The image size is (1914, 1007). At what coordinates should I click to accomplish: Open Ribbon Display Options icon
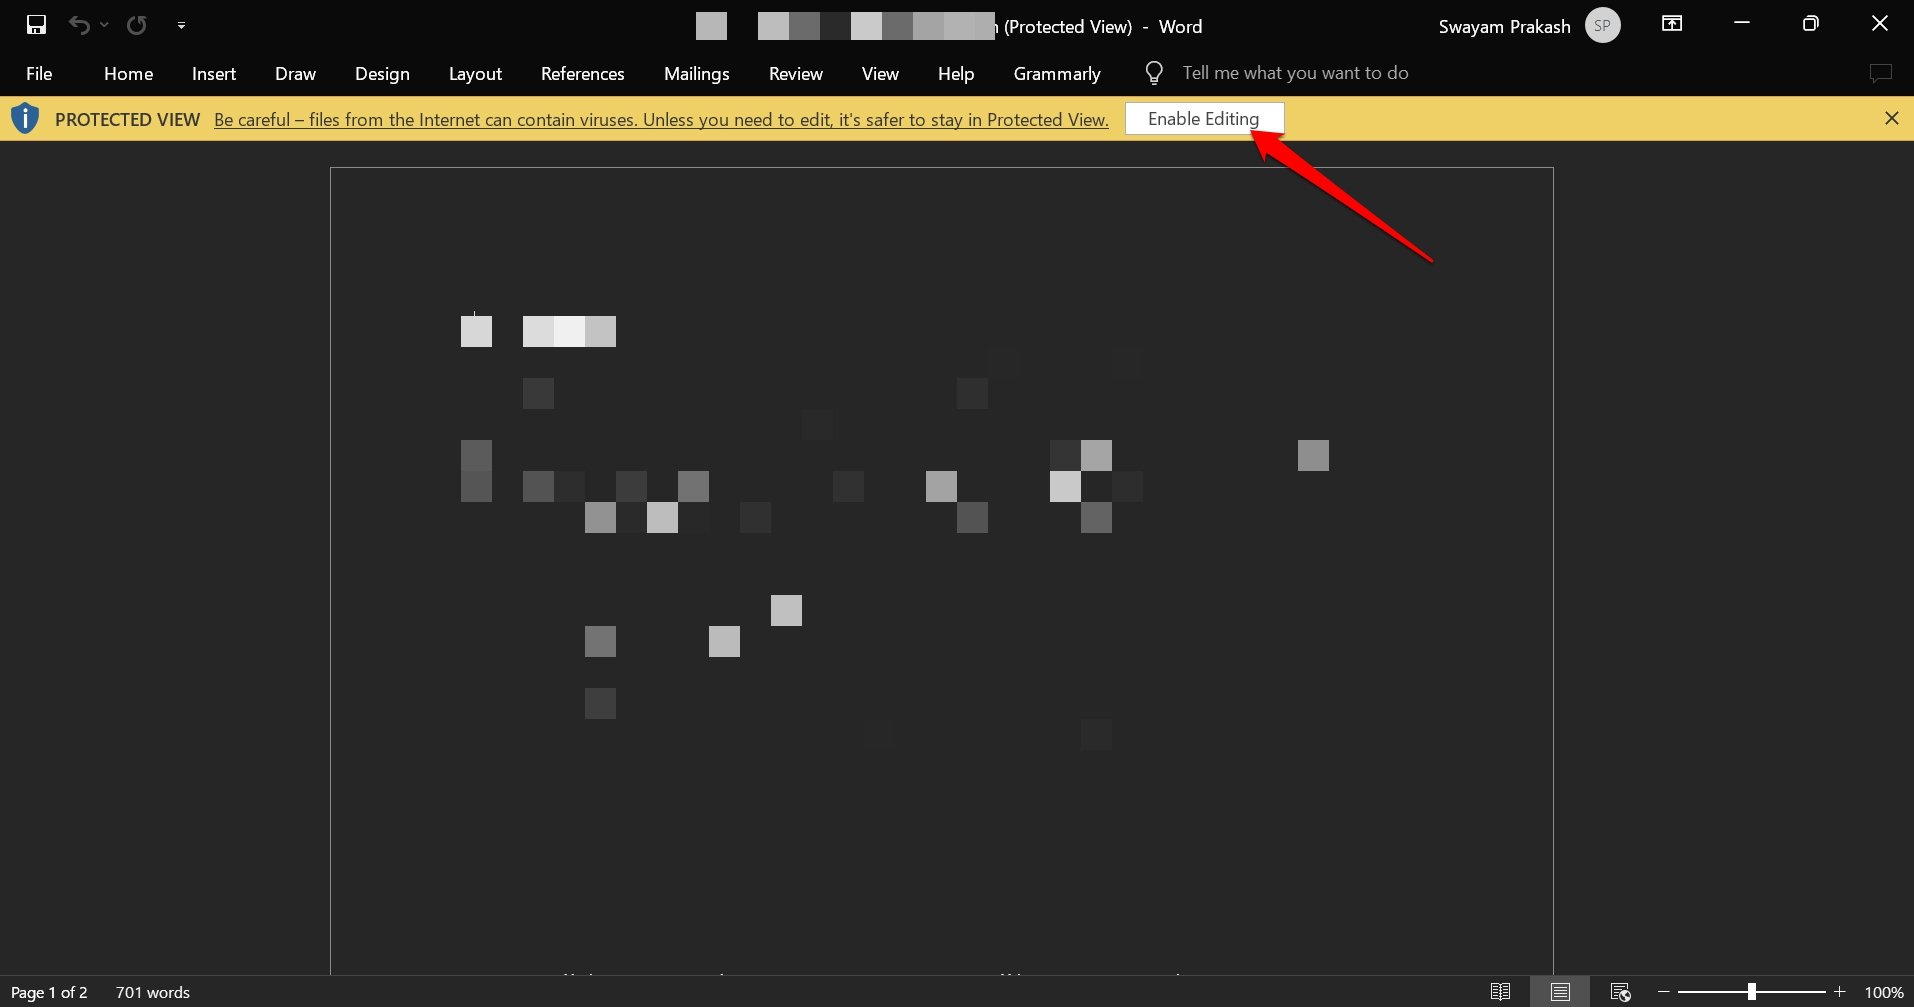click(1672, 24)
